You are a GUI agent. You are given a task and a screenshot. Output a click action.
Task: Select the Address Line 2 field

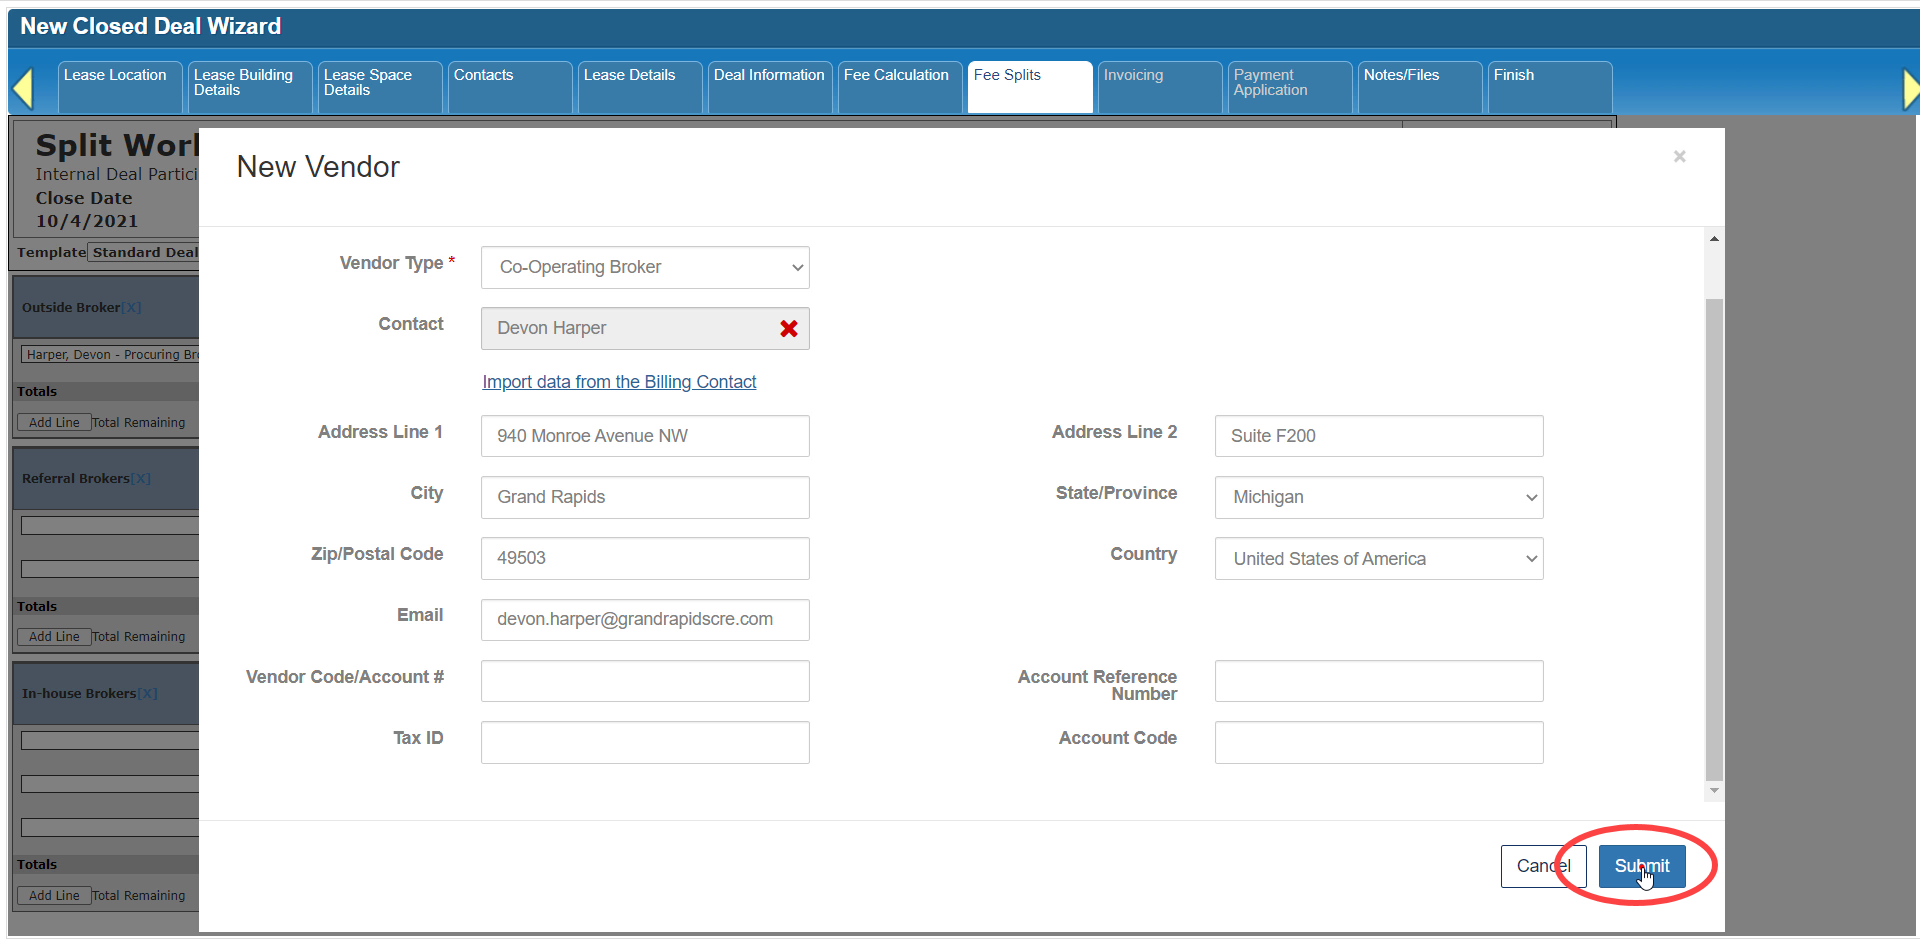(x=1378, y=436)
